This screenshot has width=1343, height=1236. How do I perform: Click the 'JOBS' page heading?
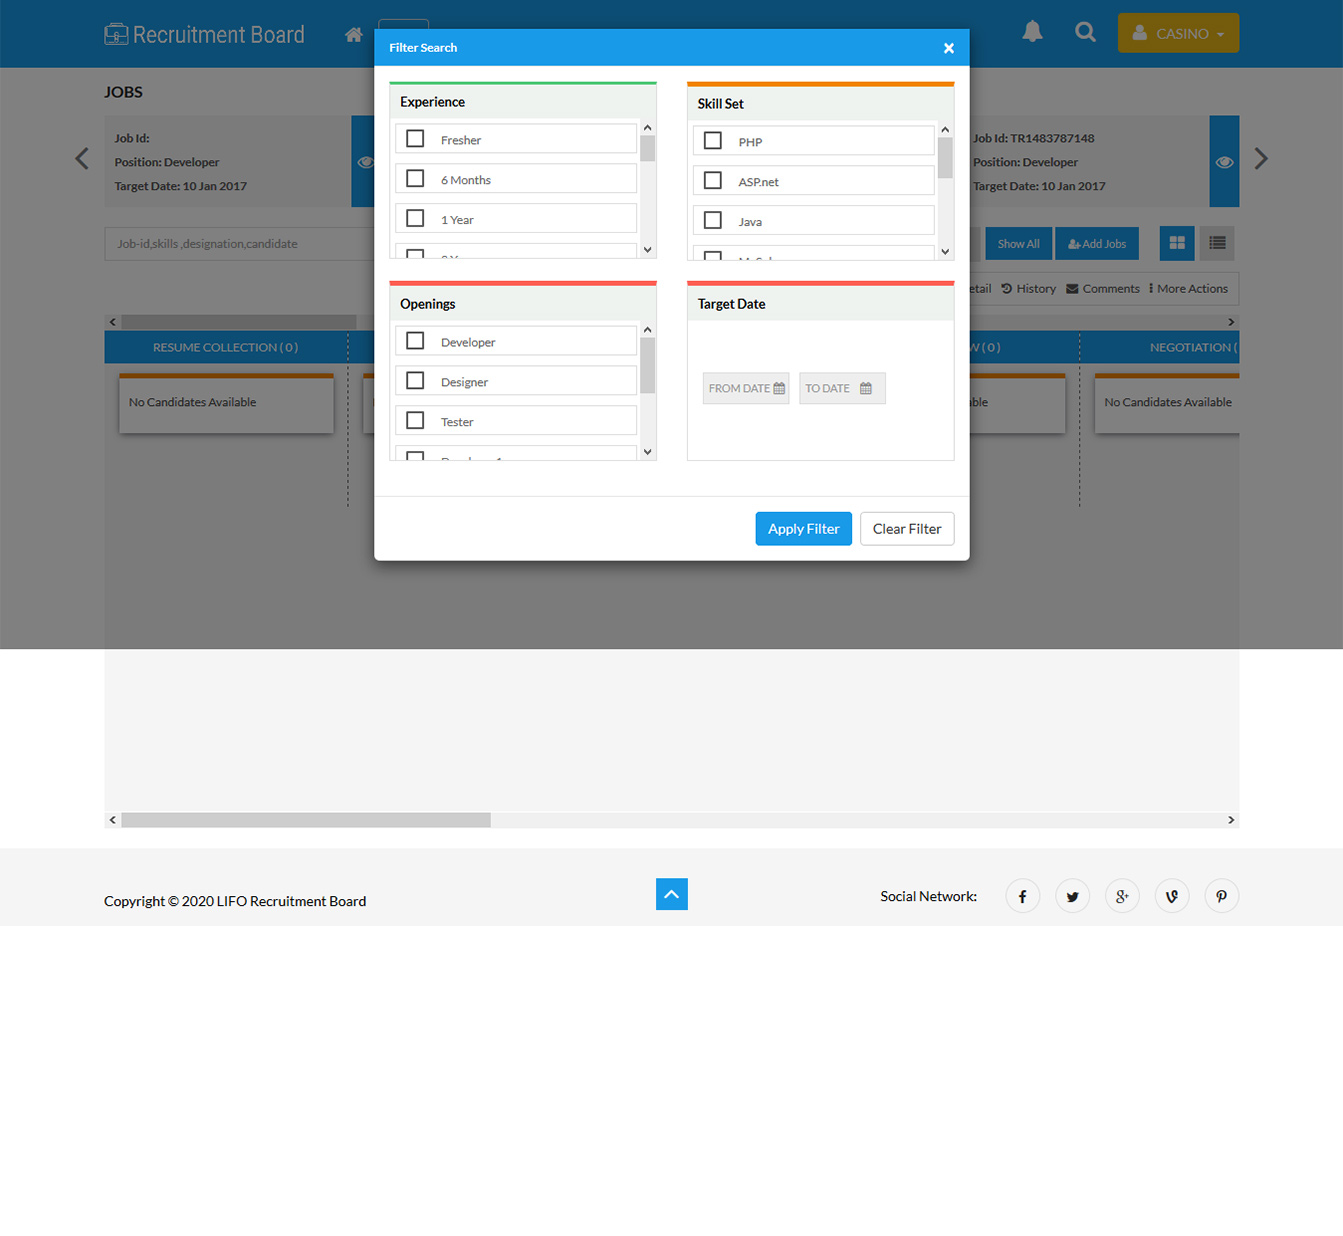coord(123,92)
